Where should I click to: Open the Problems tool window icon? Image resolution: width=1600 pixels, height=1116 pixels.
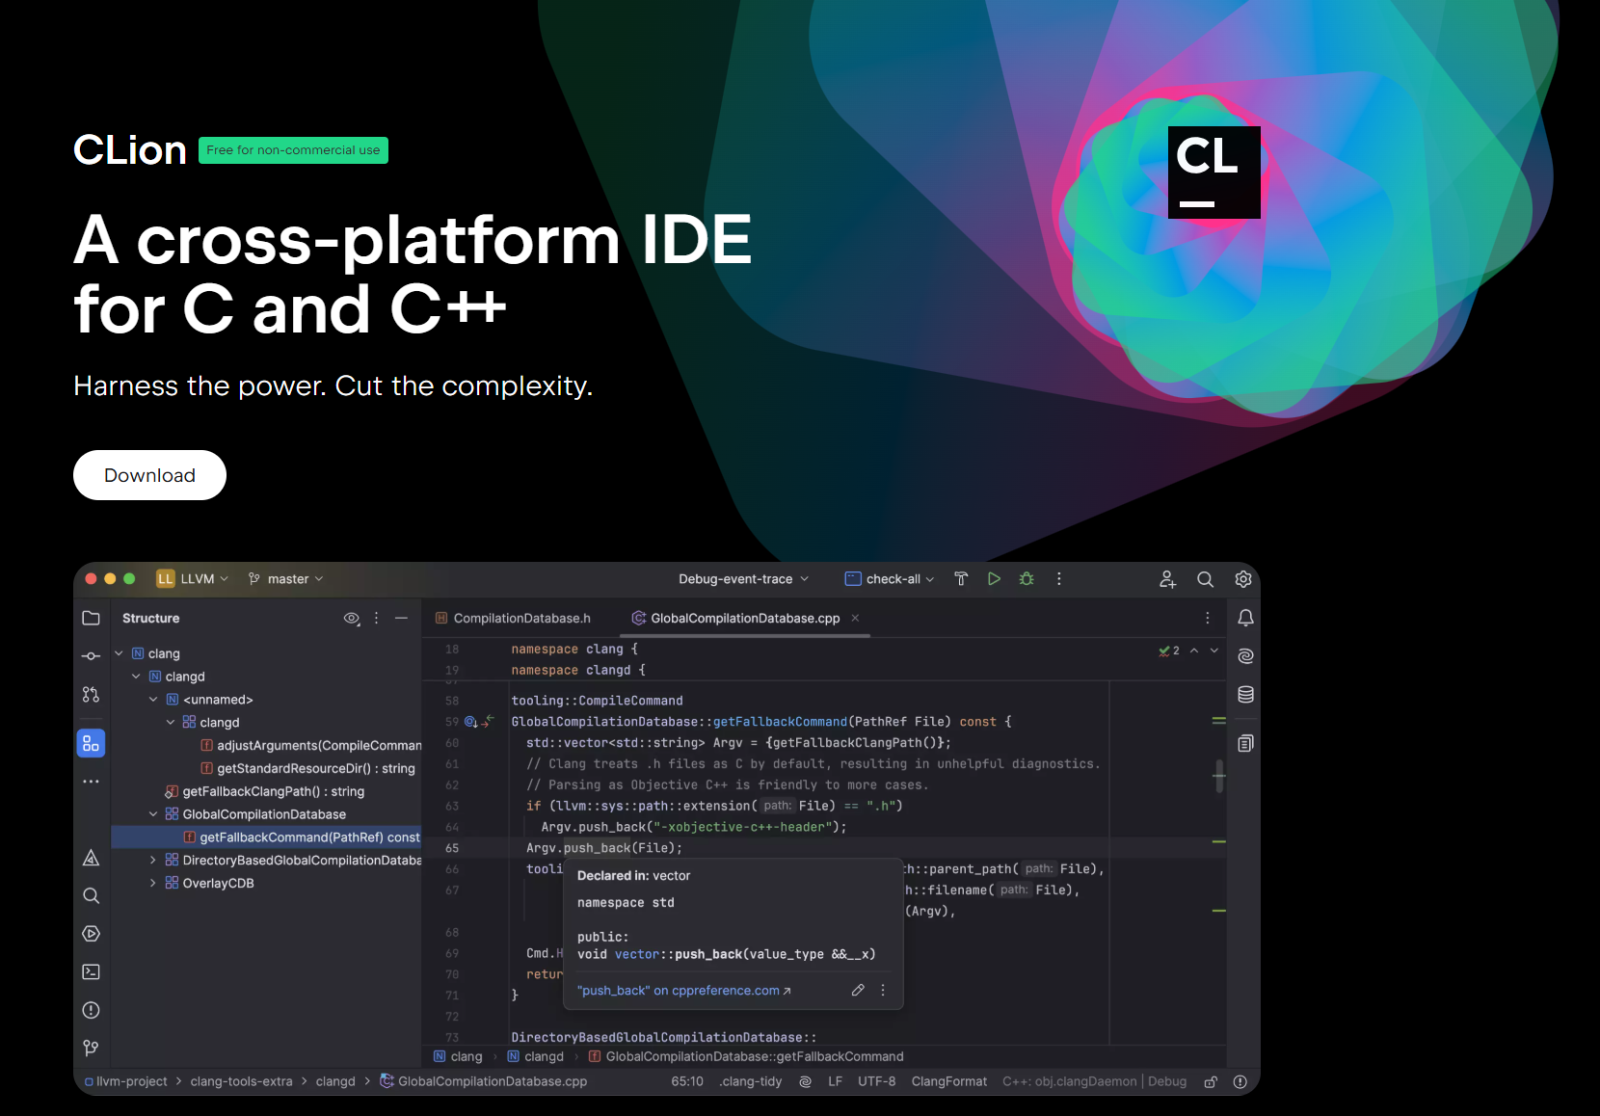click(x=90, y=1009)
